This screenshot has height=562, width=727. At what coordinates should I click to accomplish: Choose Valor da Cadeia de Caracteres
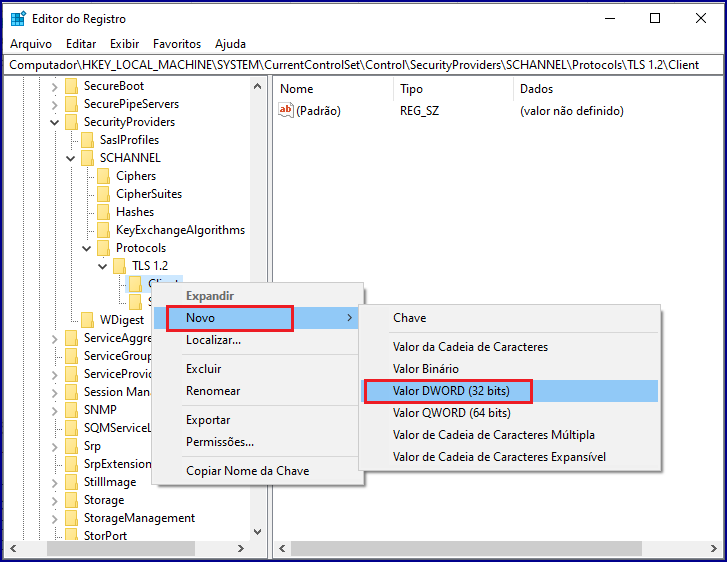tap(509, 347)
